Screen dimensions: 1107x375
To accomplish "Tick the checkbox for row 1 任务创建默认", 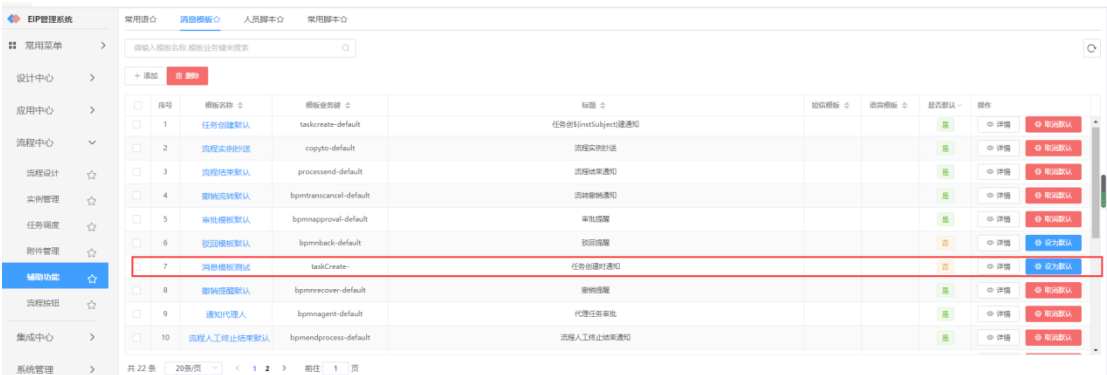I will (x=137, y=124).
